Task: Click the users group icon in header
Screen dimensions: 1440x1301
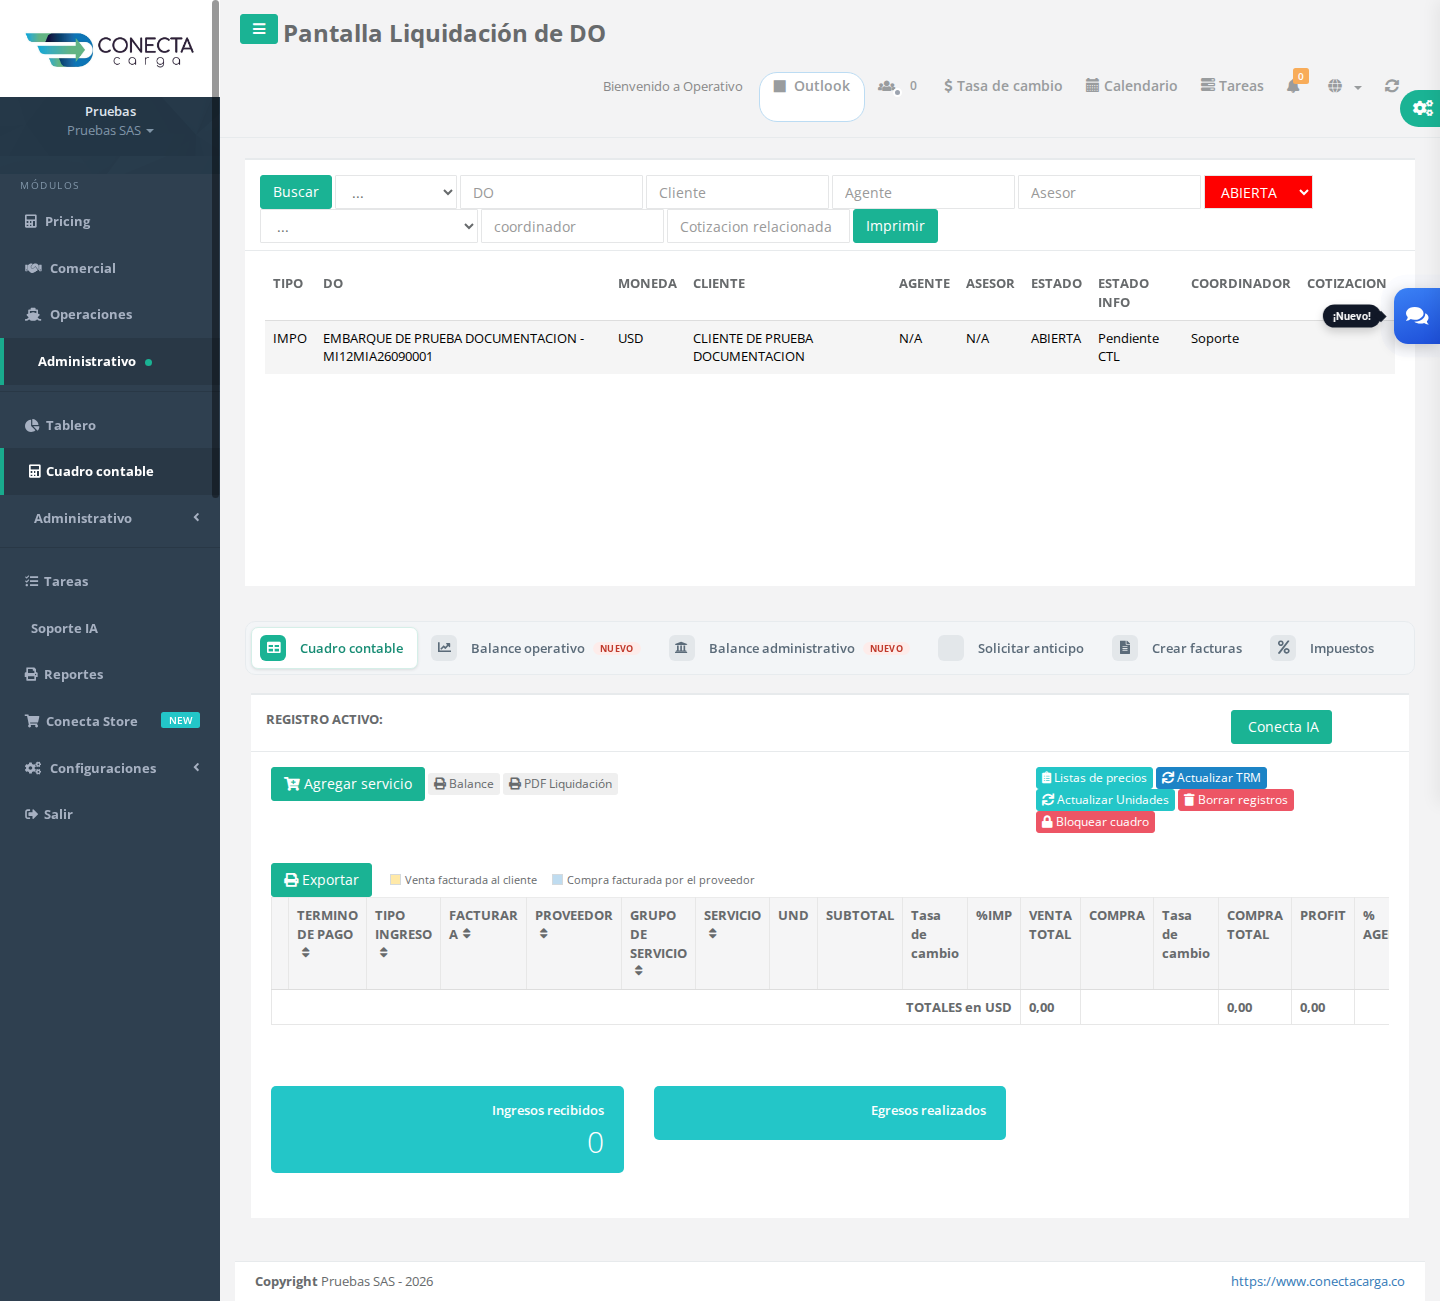Action: coord(887,86)
